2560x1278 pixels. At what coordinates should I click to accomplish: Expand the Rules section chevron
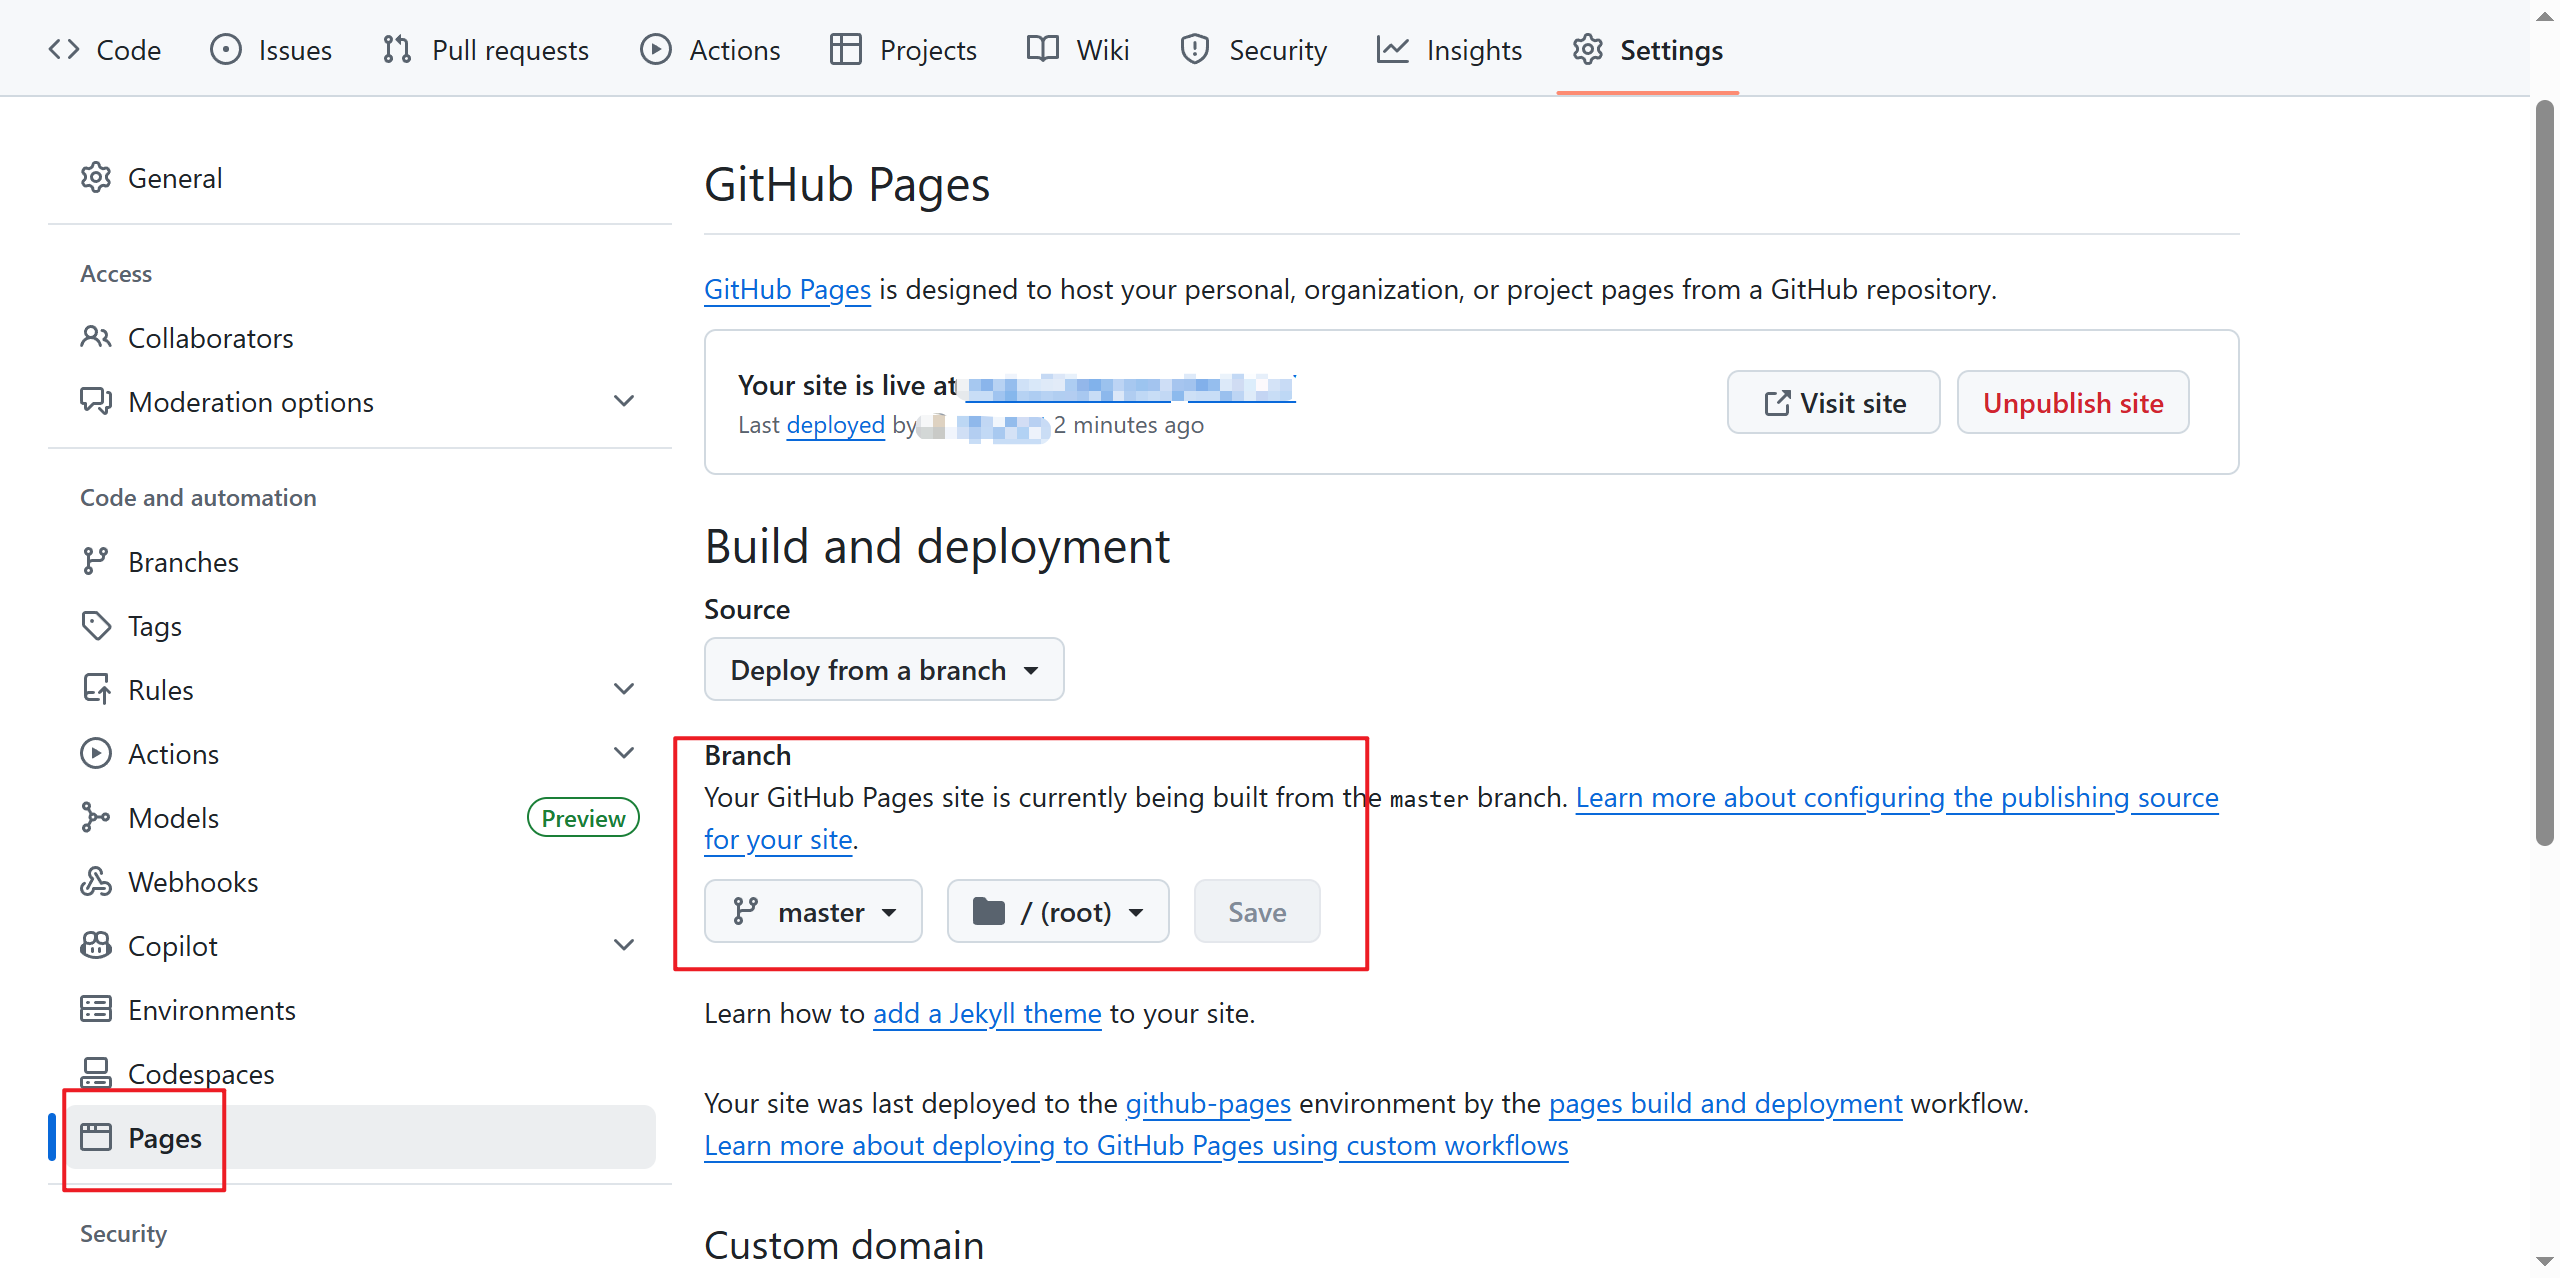click(624, 690)
